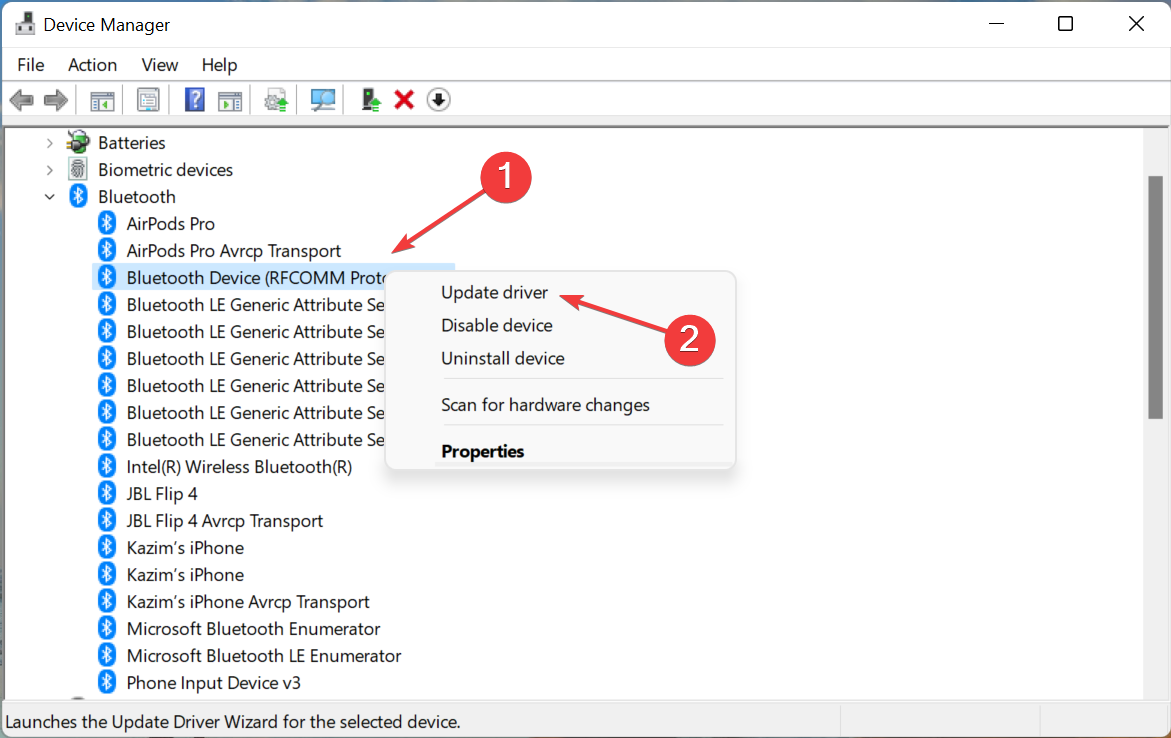Screen dimensions: 1171x738
Task: Select Microsoft Bluetooth LE Enumerator
Action: click(x=264, y=655)
